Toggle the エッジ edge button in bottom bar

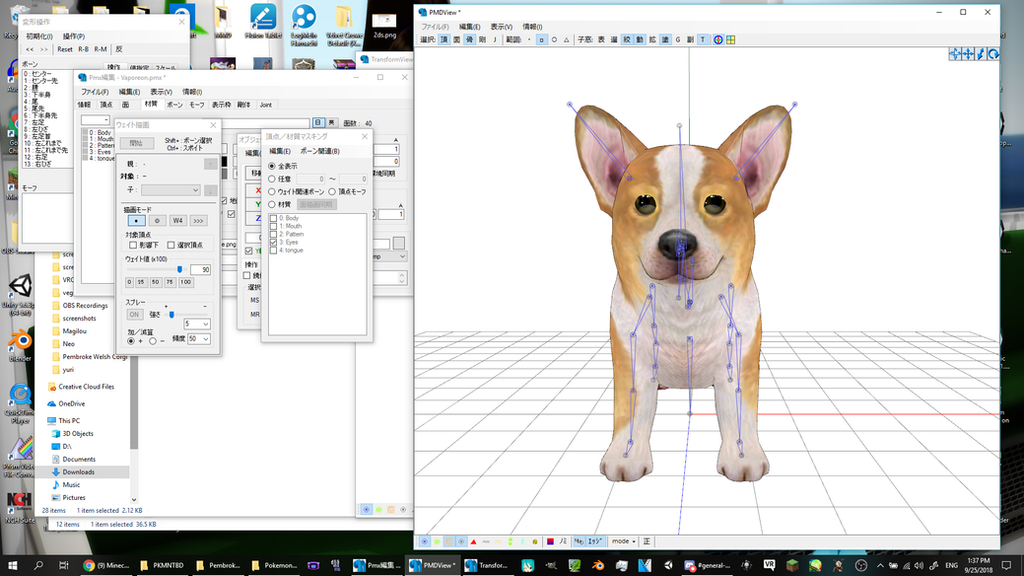coord(595,541)
